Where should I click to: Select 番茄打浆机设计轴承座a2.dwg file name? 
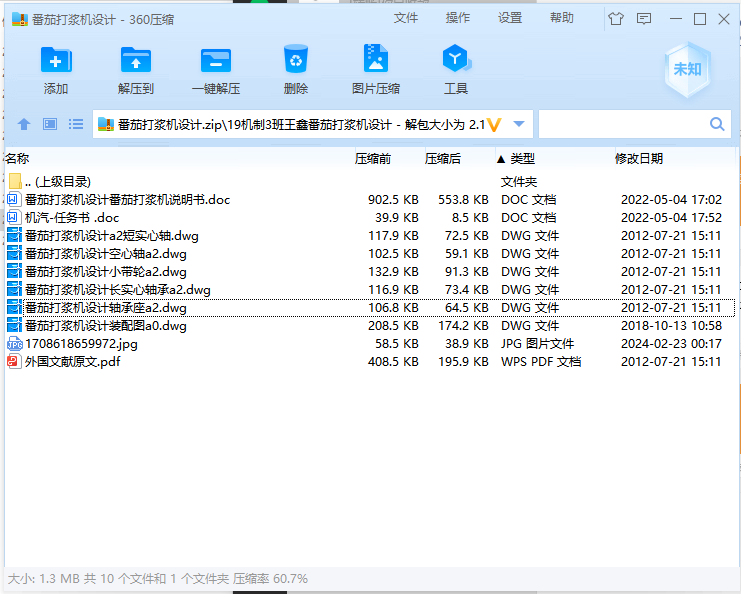point(106,308)
